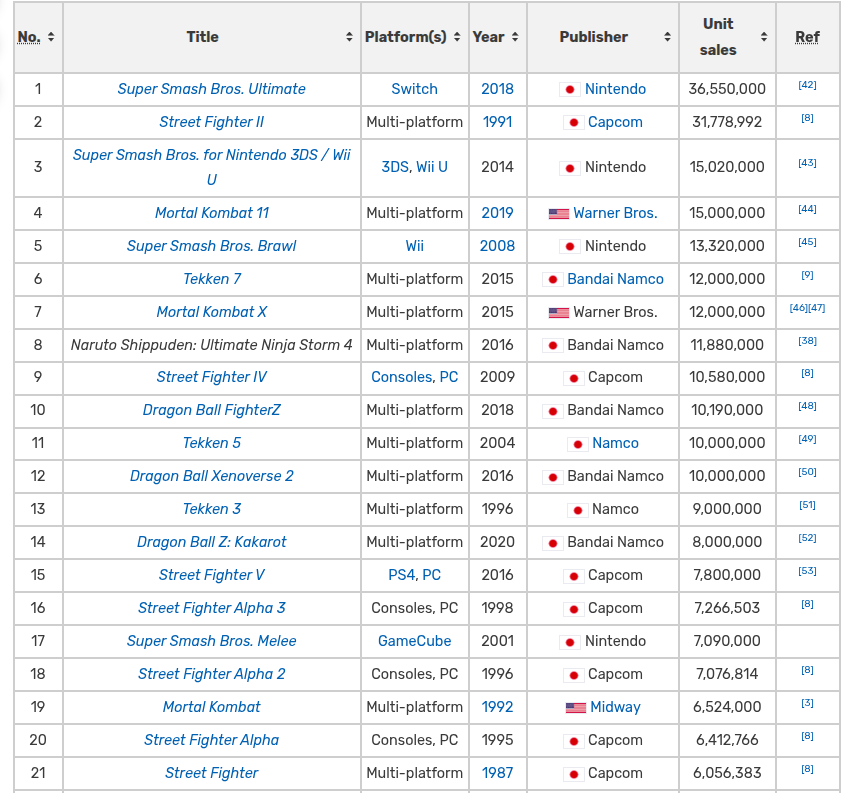This screenshot has height=793, width=853.
Task: Open Street Fighter Alpha 3 link
Action: [212, 608]
